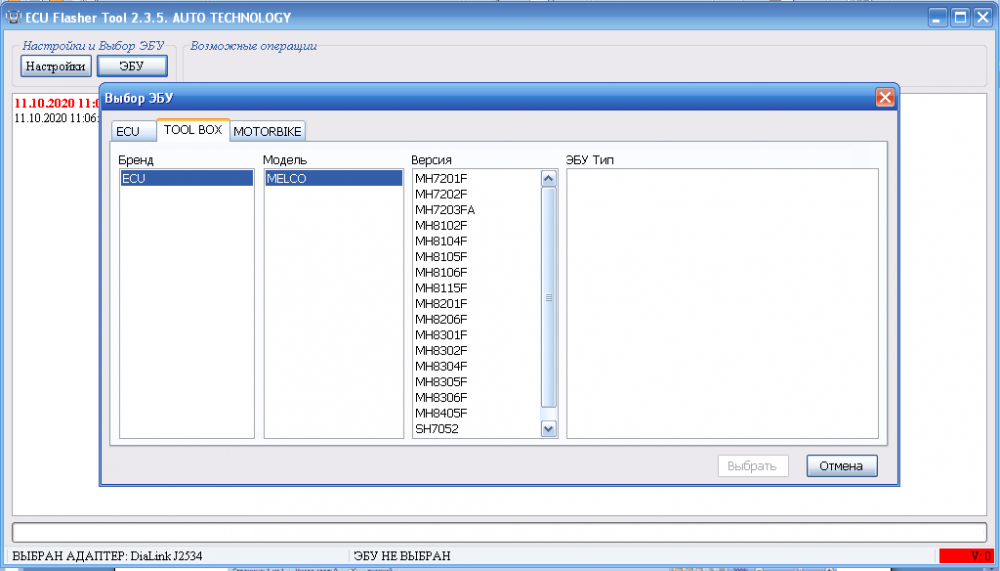Choose version MH7201F

click(x=441, y=178)
